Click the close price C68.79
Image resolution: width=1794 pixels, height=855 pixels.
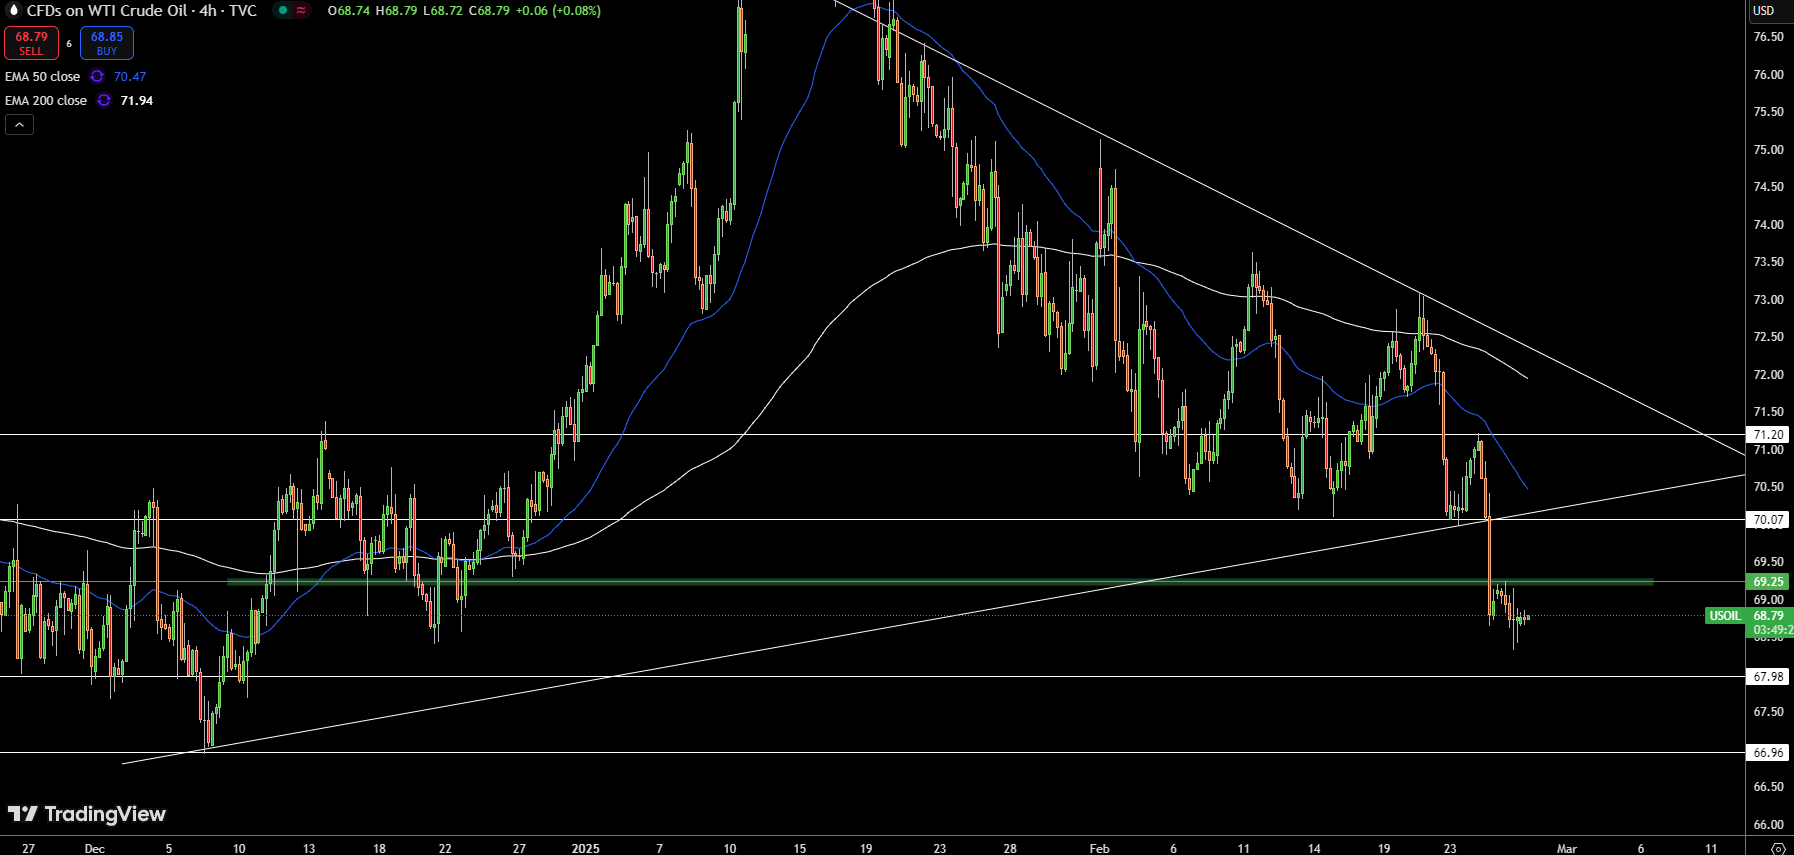[490, 10]
